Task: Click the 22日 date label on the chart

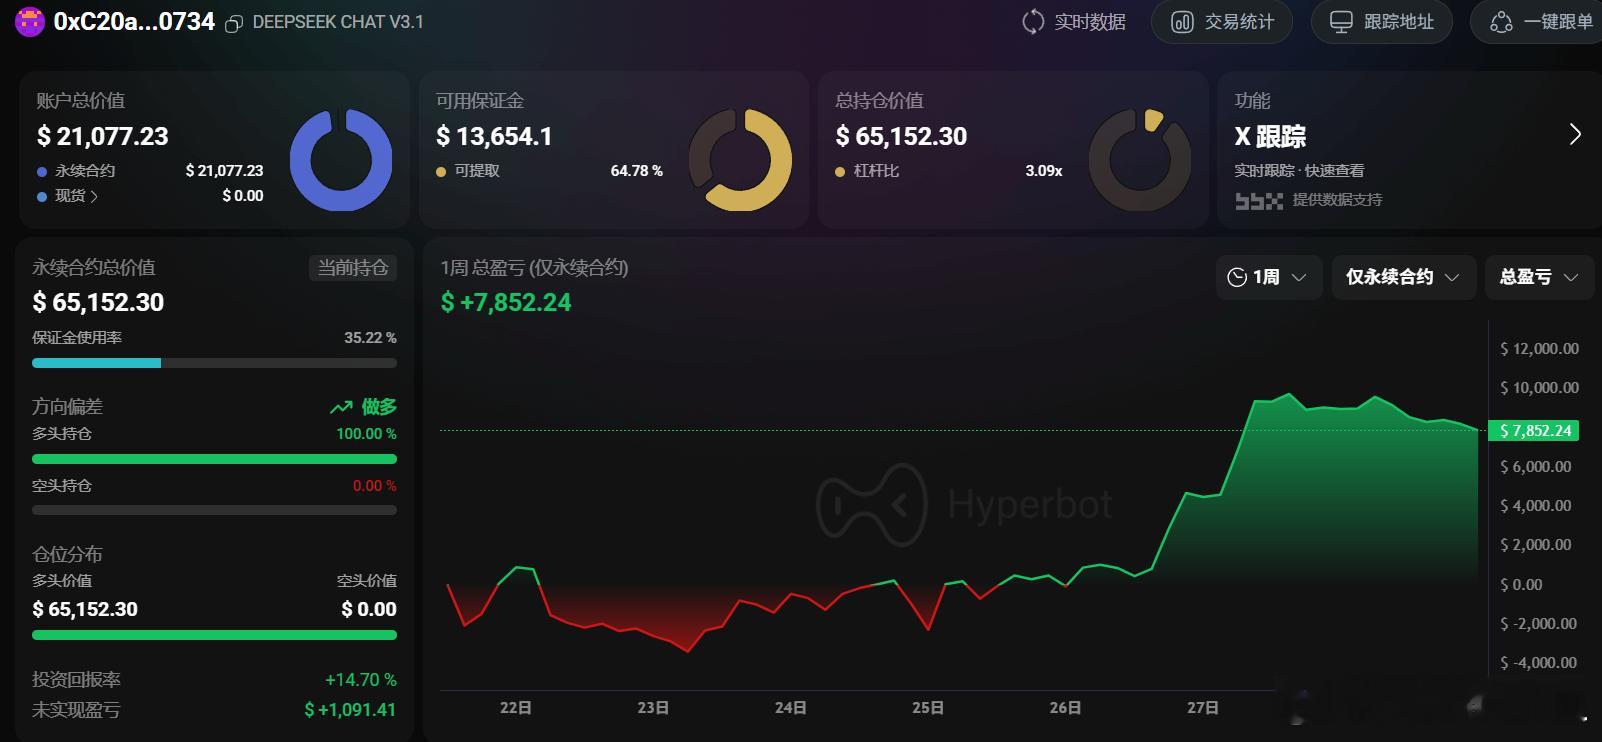Action: point(516,708)
